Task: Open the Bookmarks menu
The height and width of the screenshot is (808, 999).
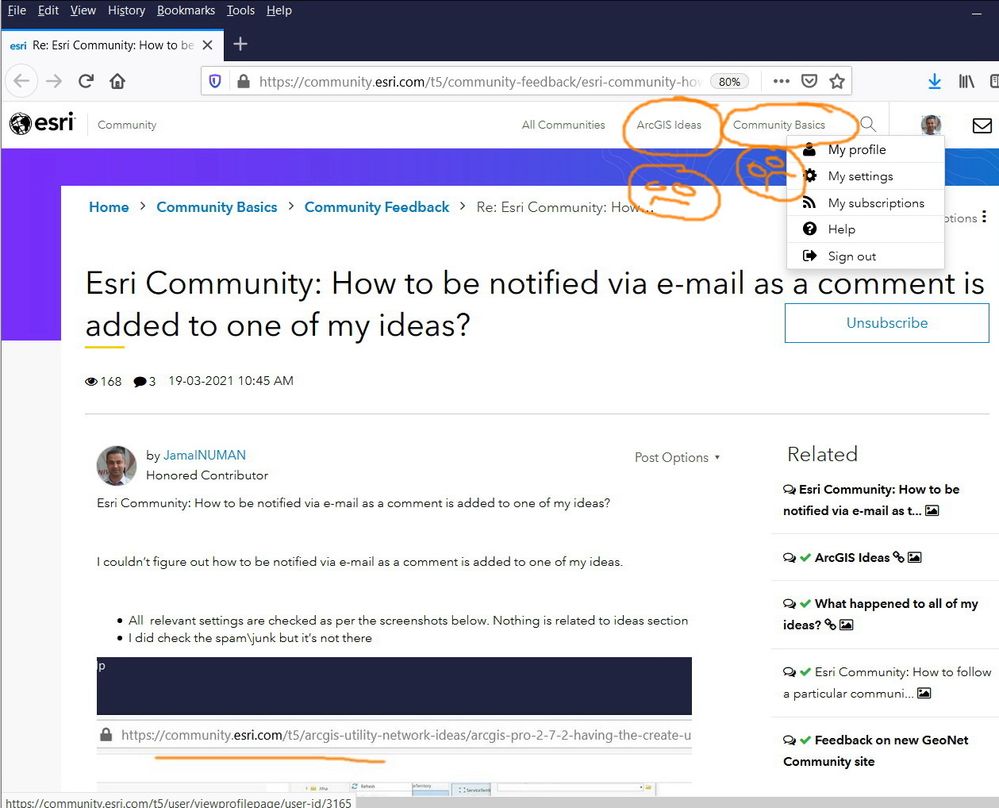Action: 185,10
